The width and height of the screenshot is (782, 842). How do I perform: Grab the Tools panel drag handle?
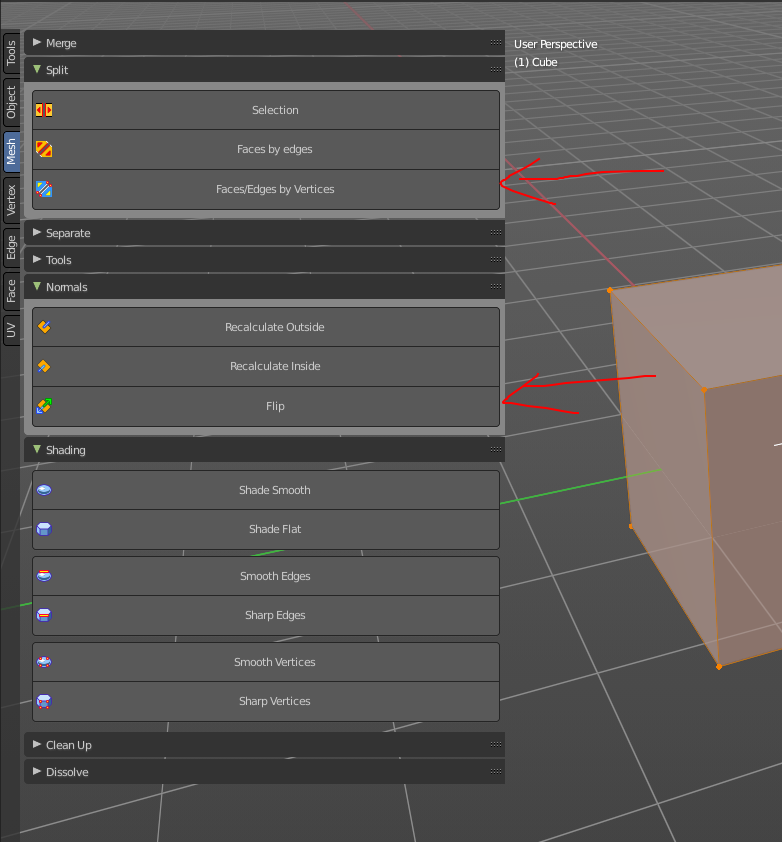pyautogui.click(x=496, y=259)
